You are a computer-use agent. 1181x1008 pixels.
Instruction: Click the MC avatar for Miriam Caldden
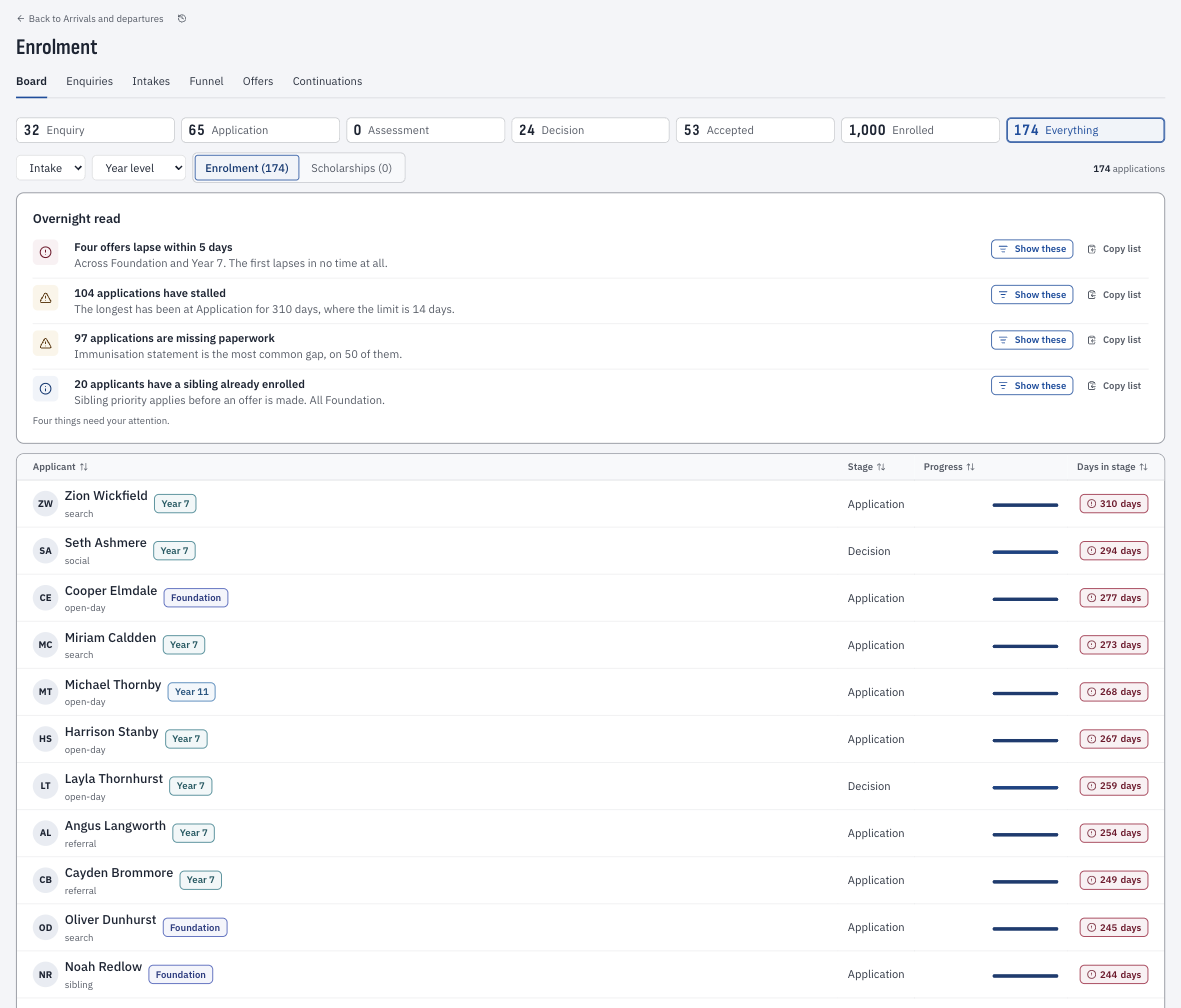pos(45,645)
